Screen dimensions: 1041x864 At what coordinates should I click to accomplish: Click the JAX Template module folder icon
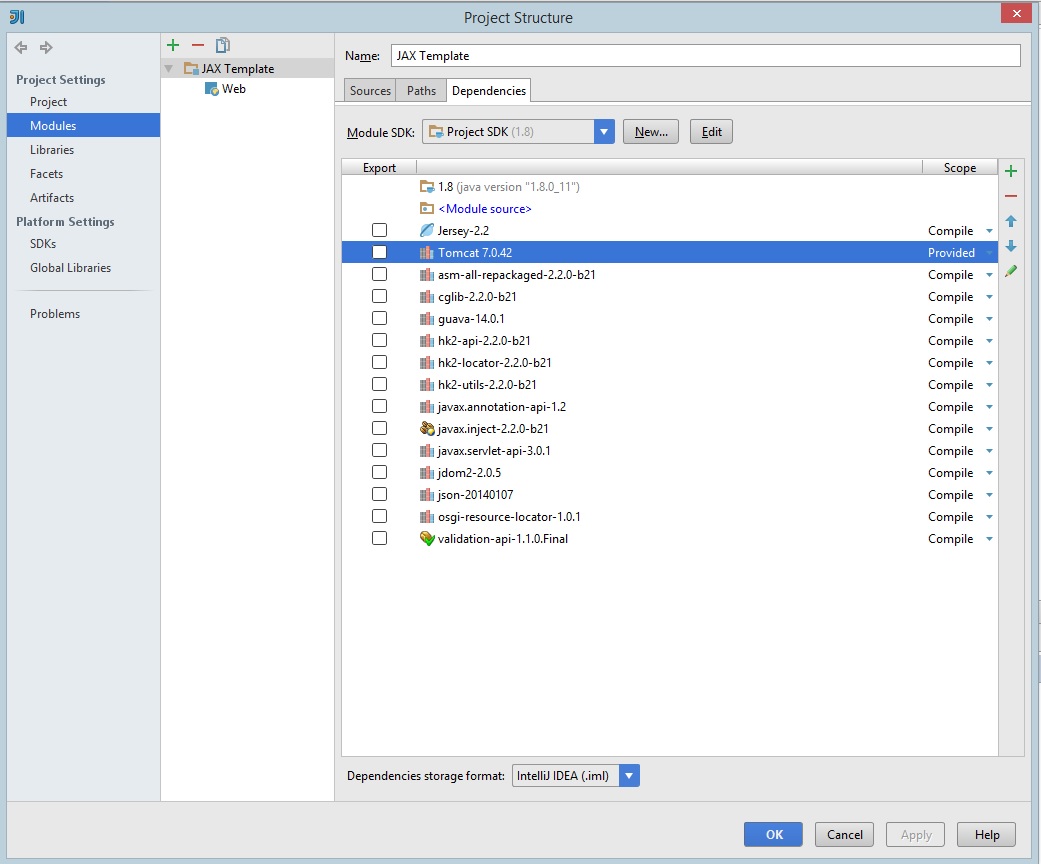coord(191,68)
